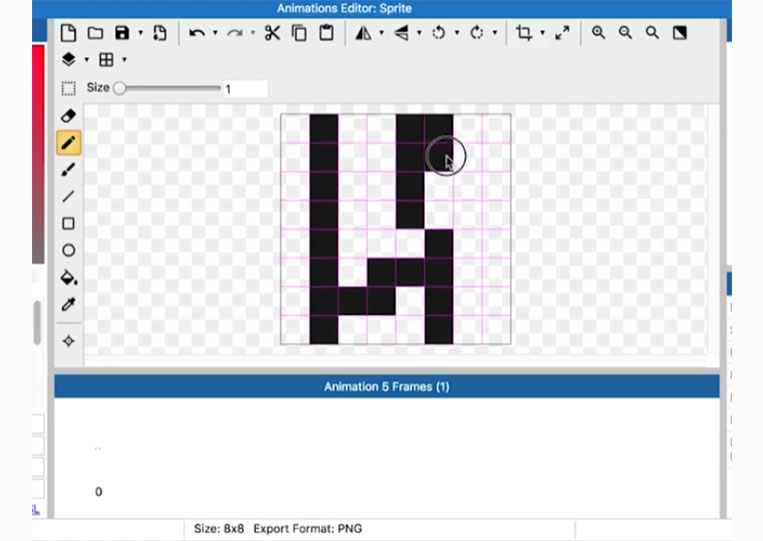Click the left panel vertical scrollbar
This screenshot has height=541, width=763.
coord(37,323)
